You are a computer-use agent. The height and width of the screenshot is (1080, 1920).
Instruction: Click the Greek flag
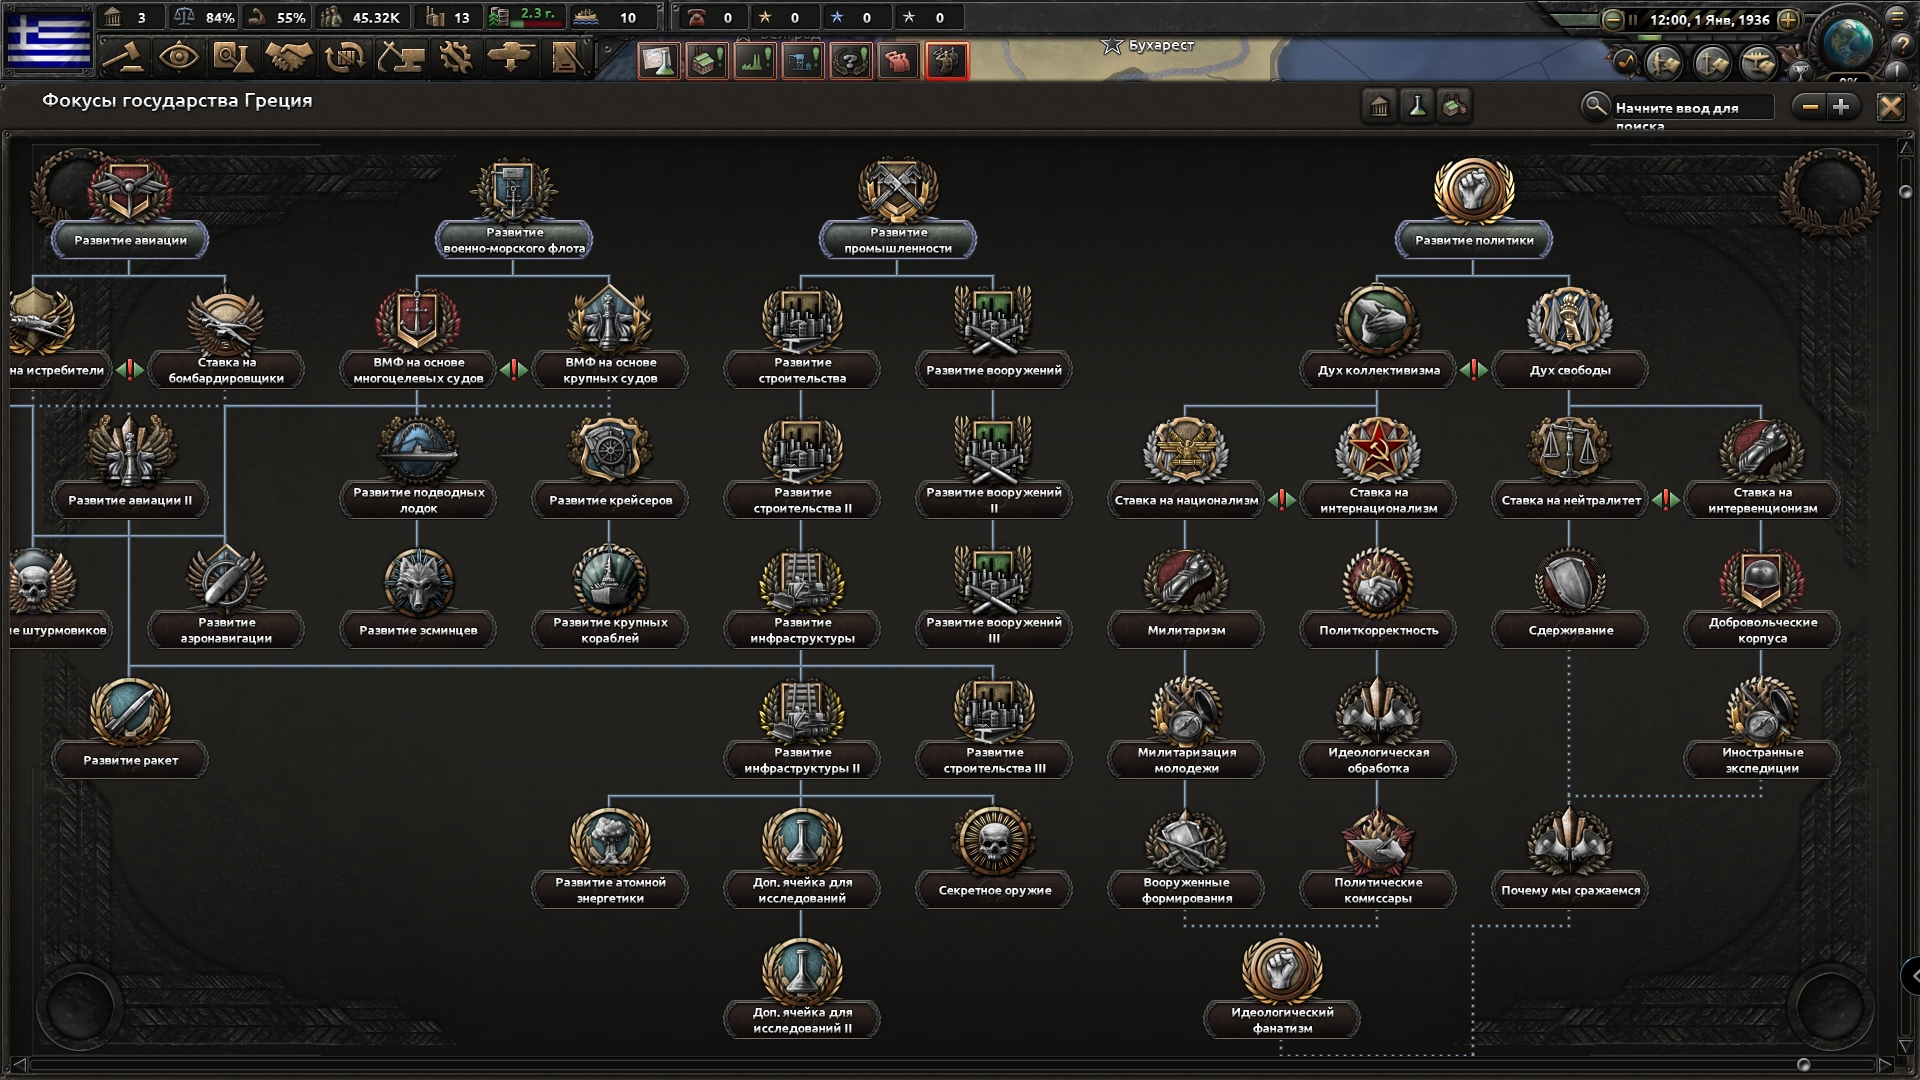[49, 39]
